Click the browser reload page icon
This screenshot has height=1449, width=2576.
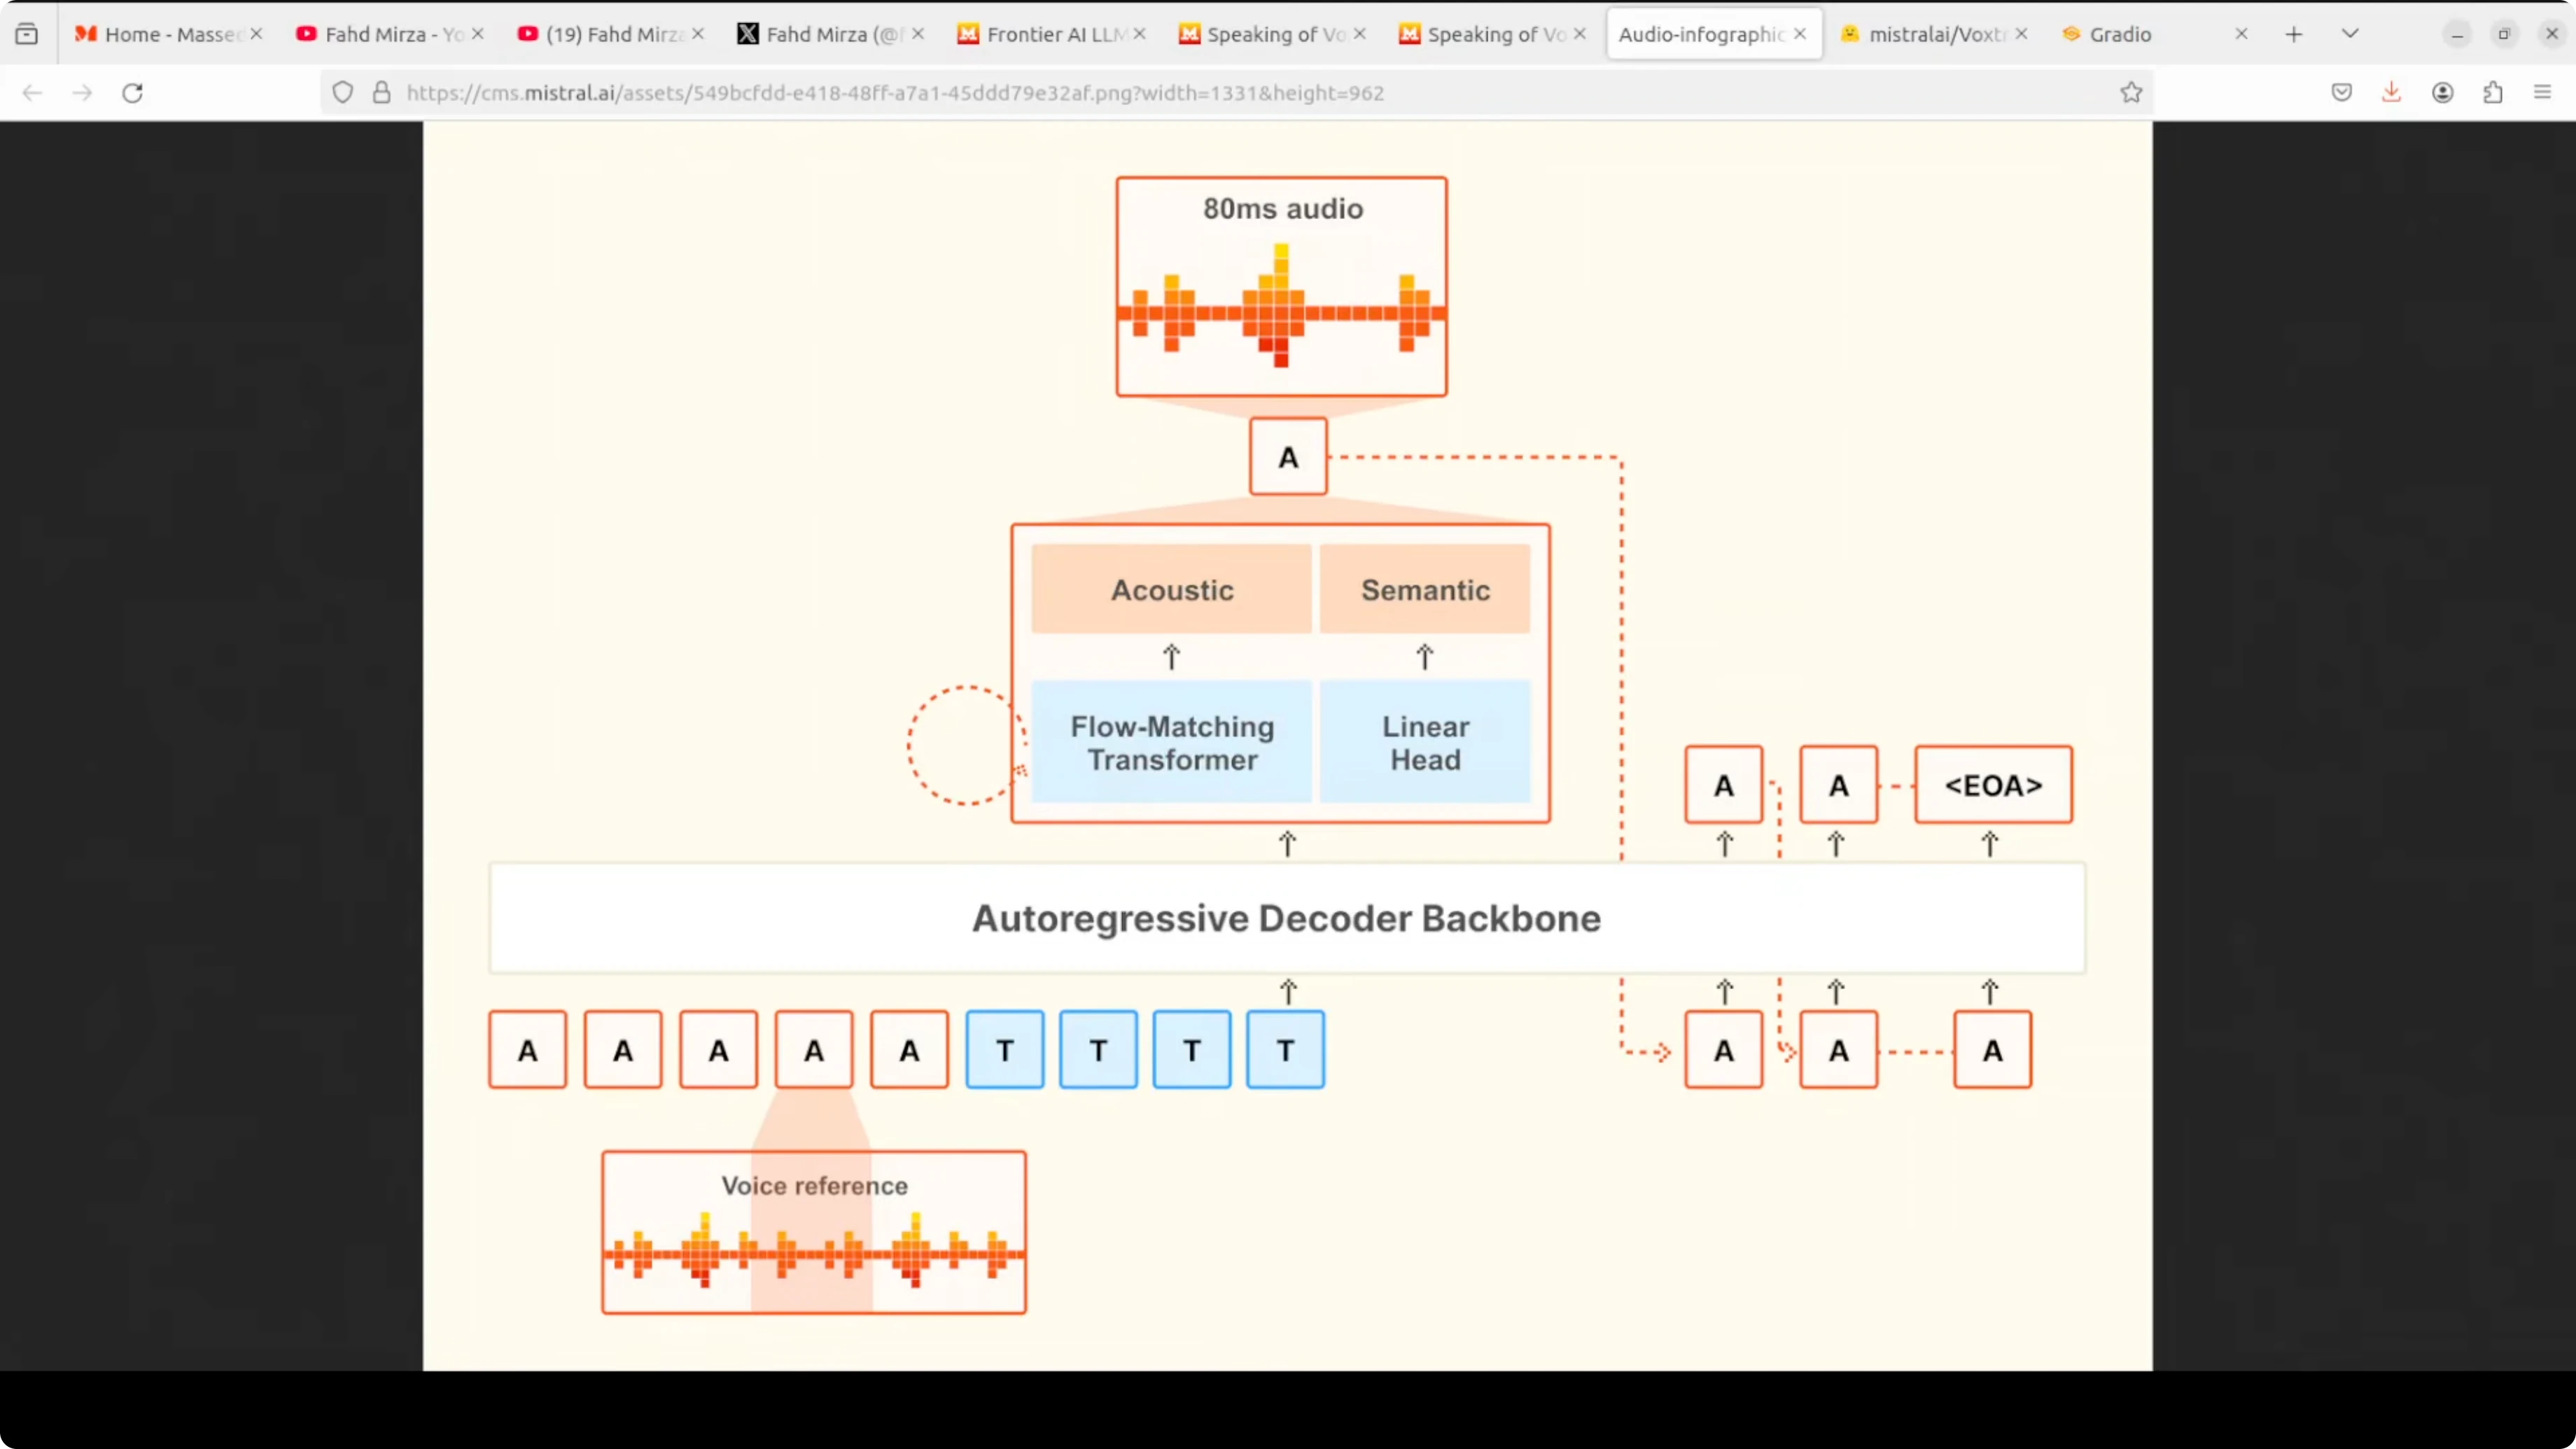tap(132, 93)
